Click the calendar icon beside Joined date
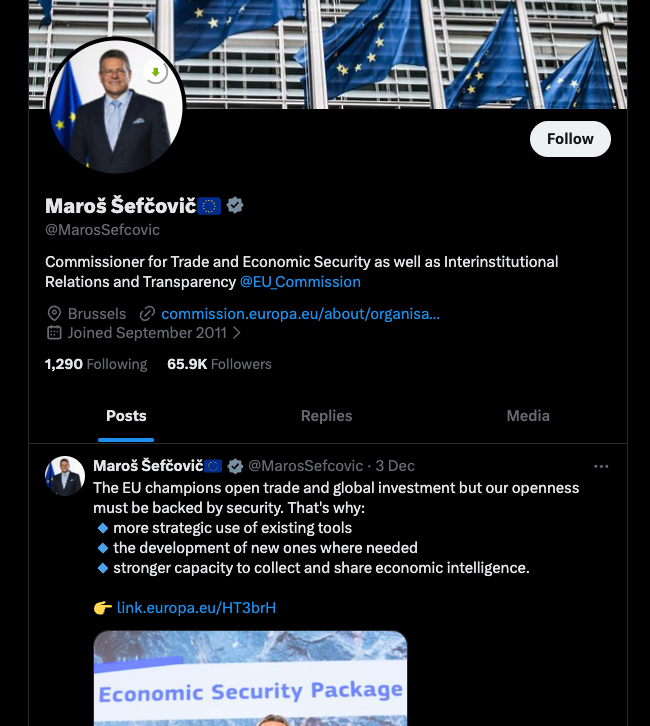Viewport: 650px width, 726px height. point(54,333)
